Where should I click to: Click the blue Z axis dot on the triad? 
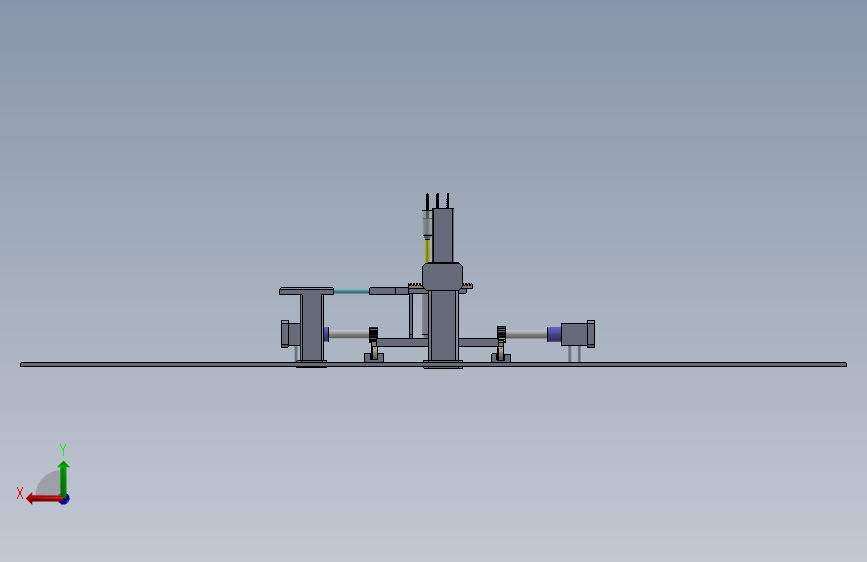(65, 500)
